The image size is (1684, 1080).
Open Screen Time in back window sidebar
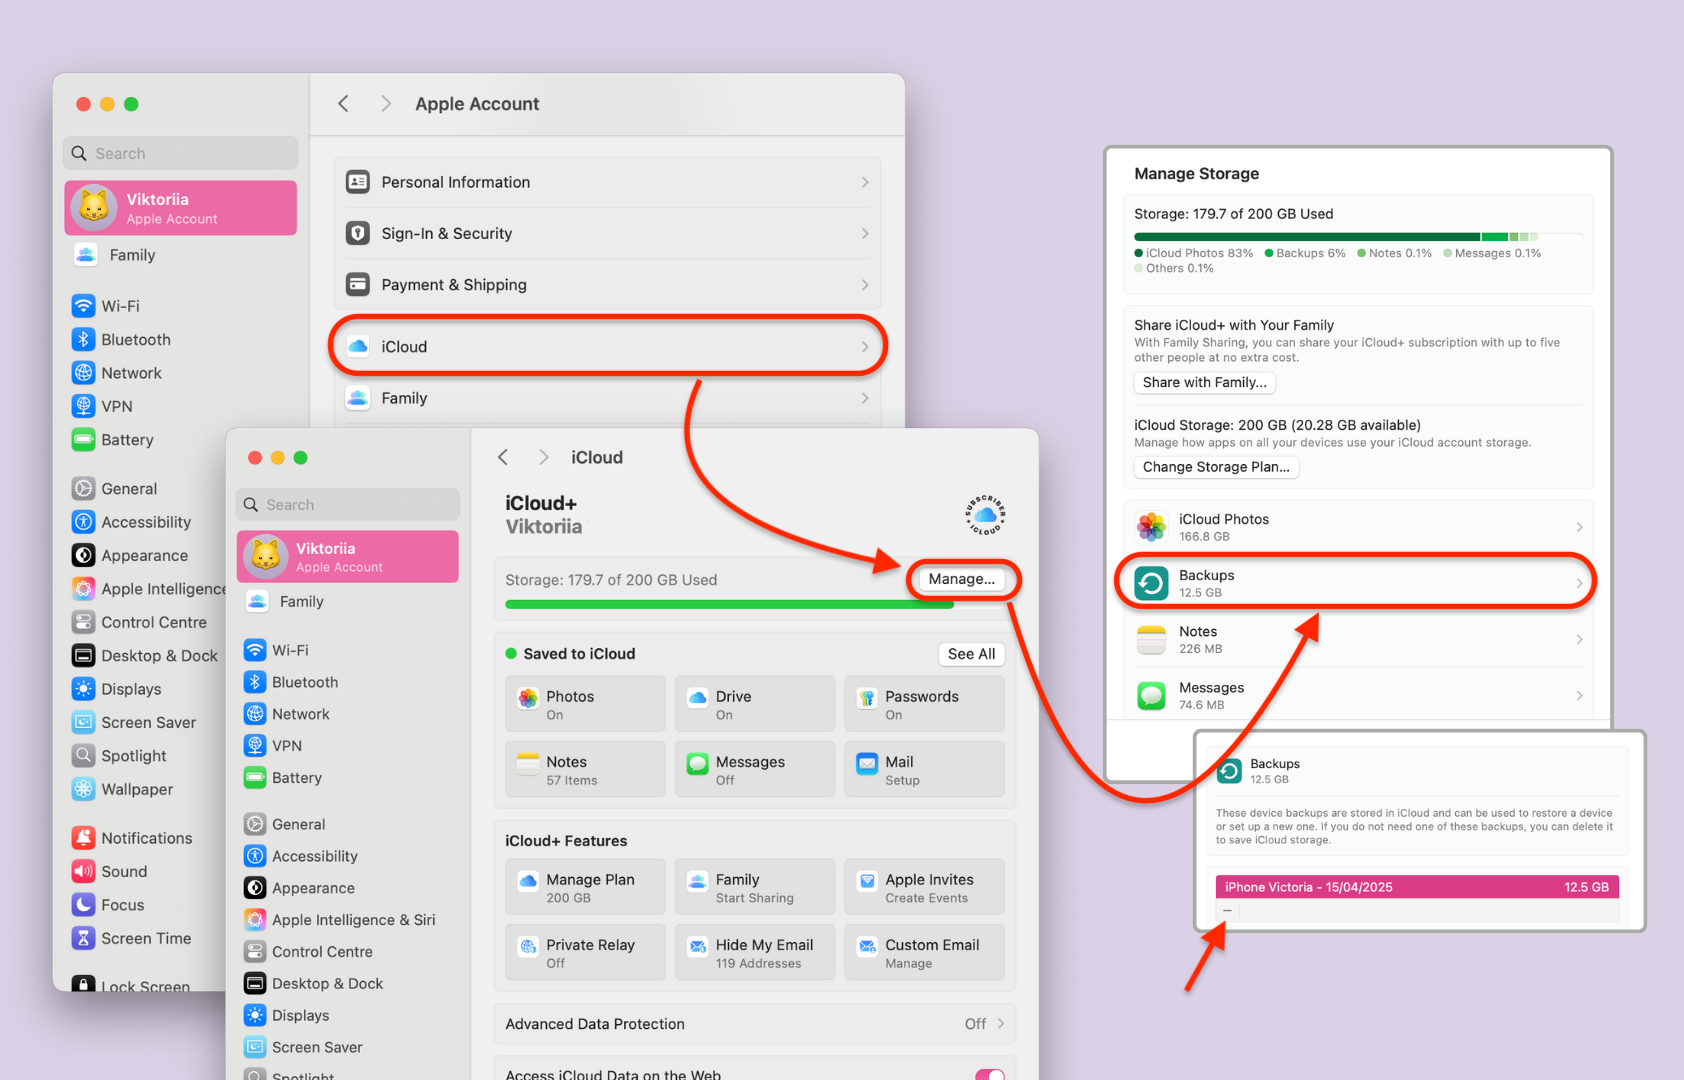tap(131, 938)
